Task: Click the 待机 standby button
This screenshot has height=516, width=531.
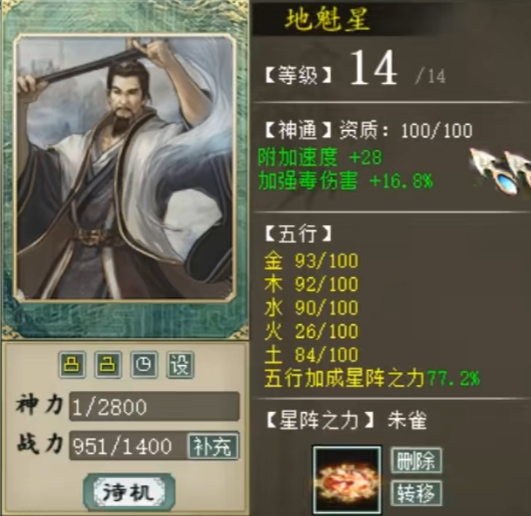Action: [129, 492]
